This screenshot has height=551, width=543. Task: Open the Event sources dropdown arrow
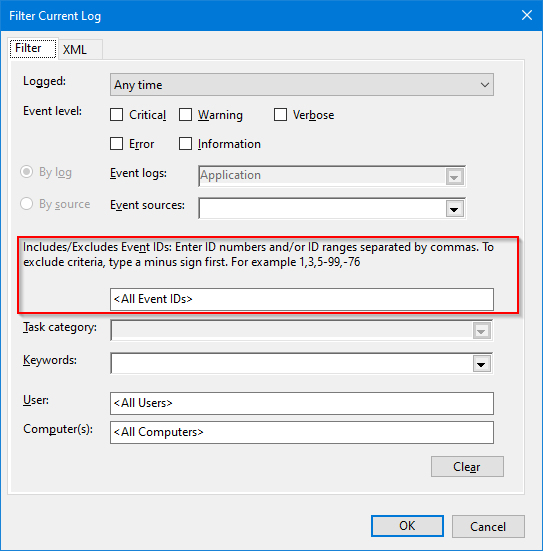pyautogui.click(x=454, y=209)
